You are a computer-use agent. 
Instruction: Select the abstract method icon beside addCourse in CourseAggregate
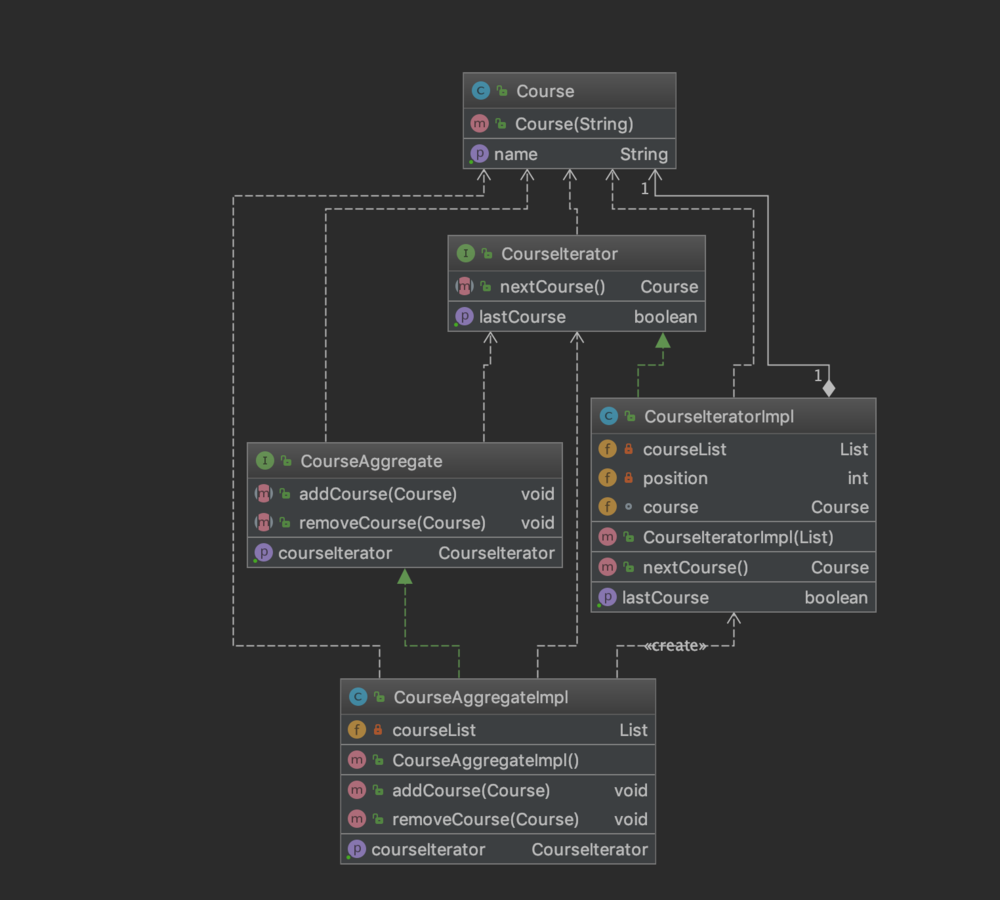pyautogui.click(x=263, y=493)
